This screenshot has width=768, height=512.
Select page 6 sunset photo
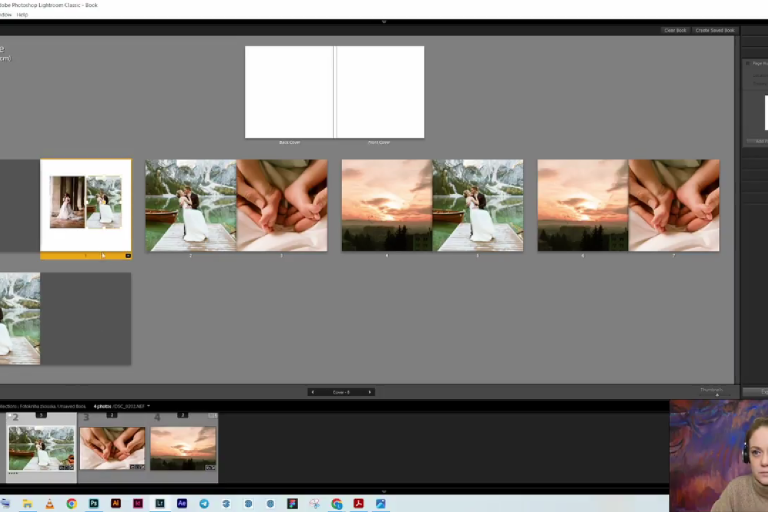point(583,205)
